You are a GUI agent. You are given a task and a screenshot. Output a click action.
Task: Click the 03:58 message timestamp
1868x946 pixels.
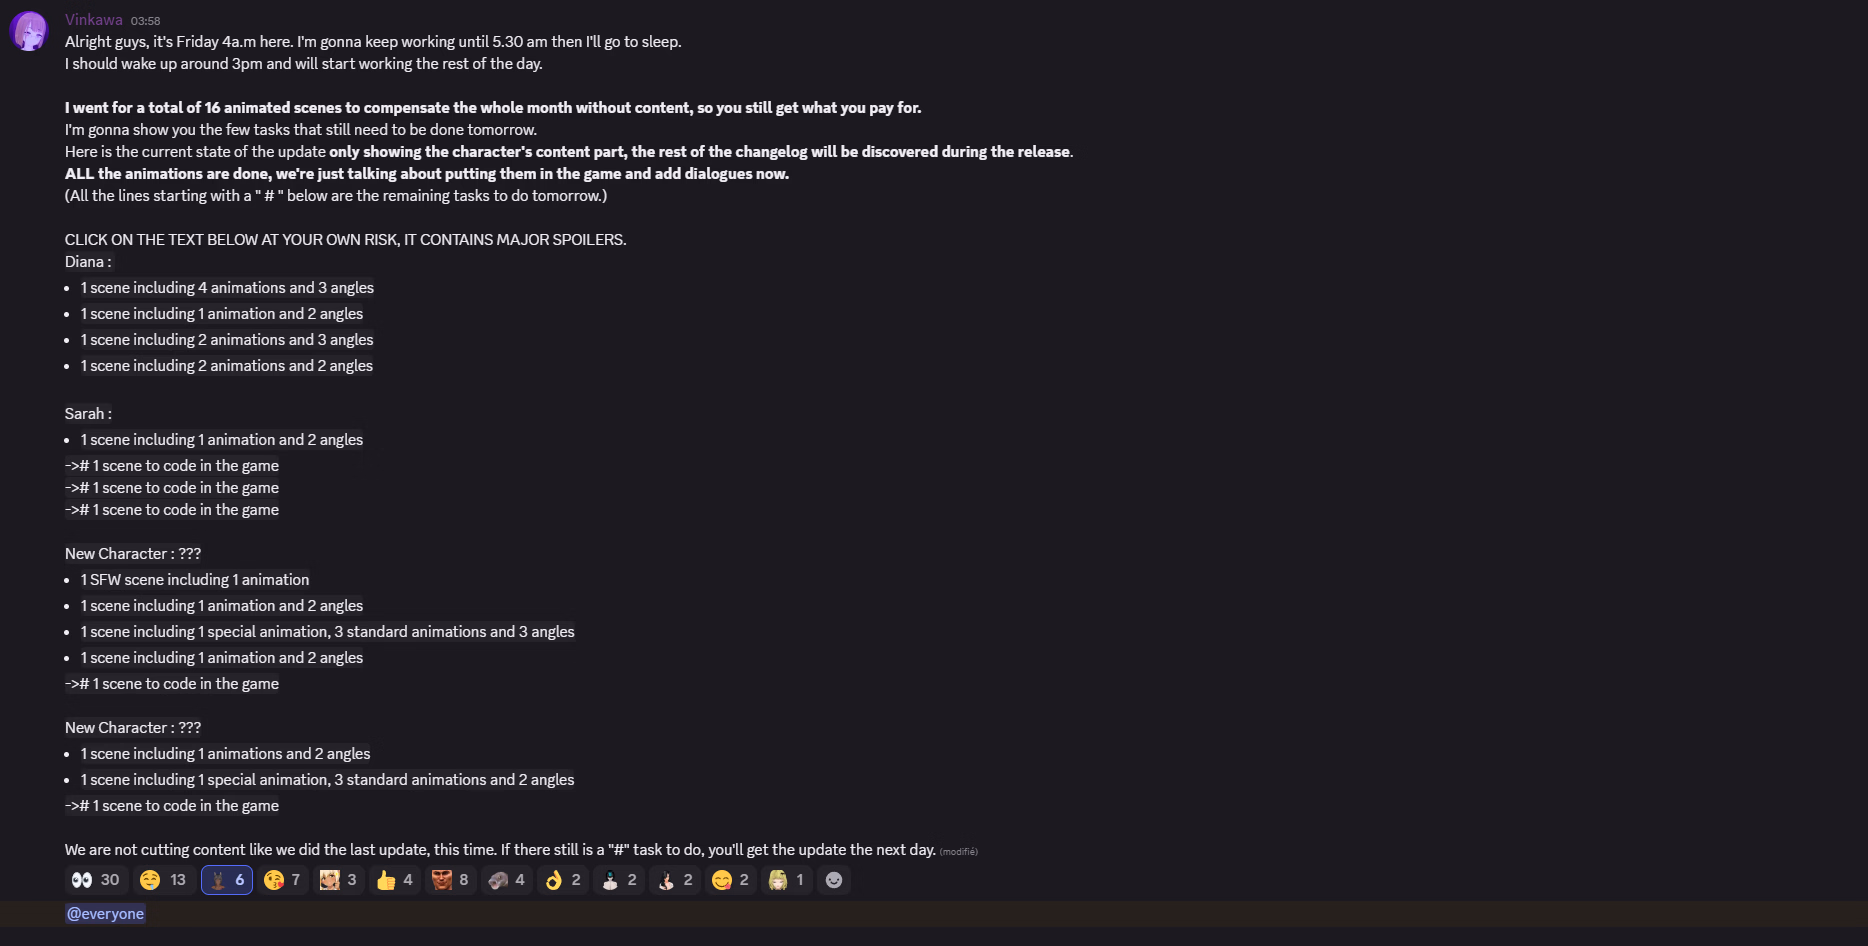tap(145, 21)
